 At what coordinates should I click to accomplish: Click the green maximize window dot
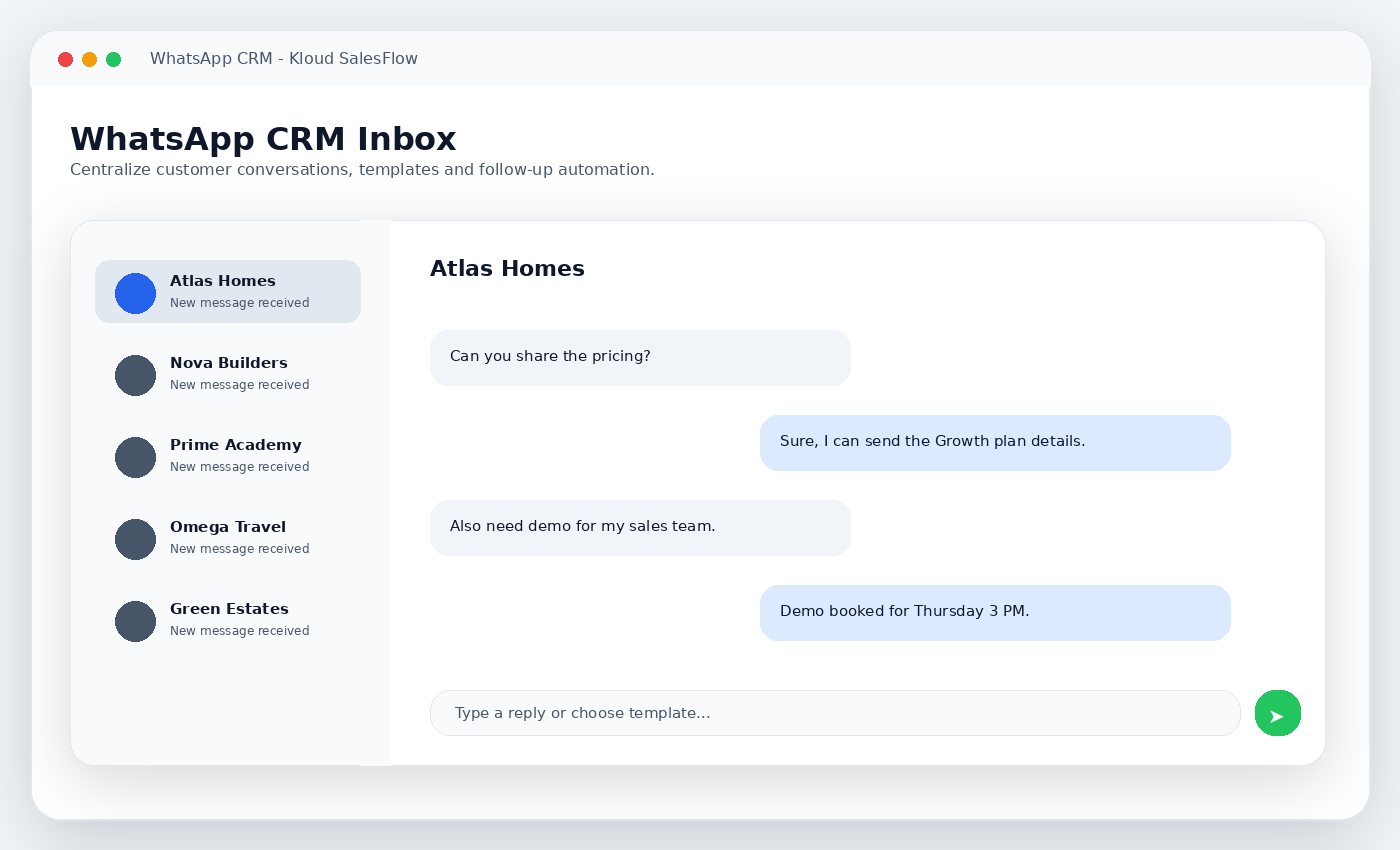coord(113,59)
